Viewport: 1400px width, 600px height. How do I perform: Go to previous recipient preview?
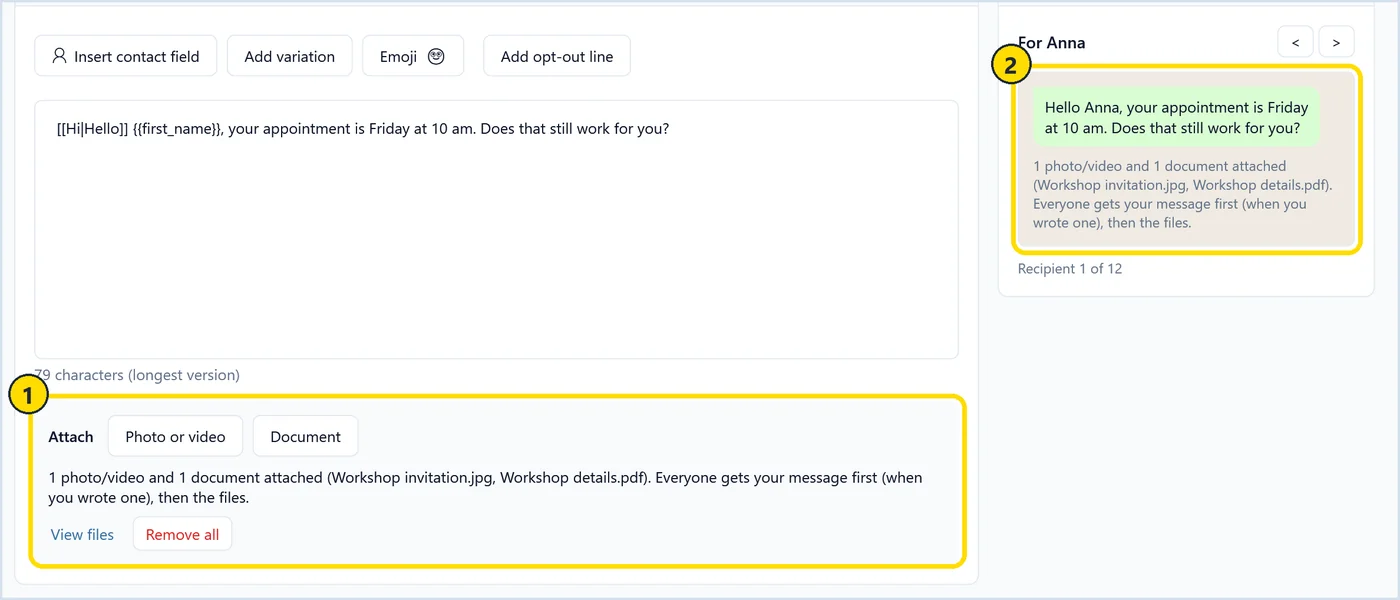coord(1295,42)
